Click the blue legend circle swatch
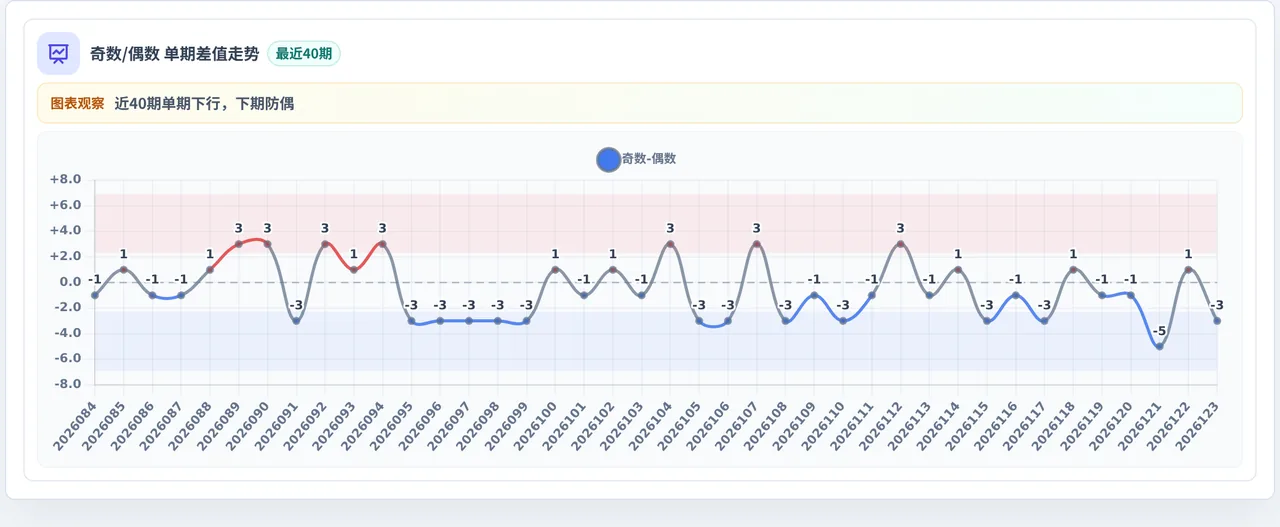Viewport: 1280px width, 527px height. [x=608, y=159]
